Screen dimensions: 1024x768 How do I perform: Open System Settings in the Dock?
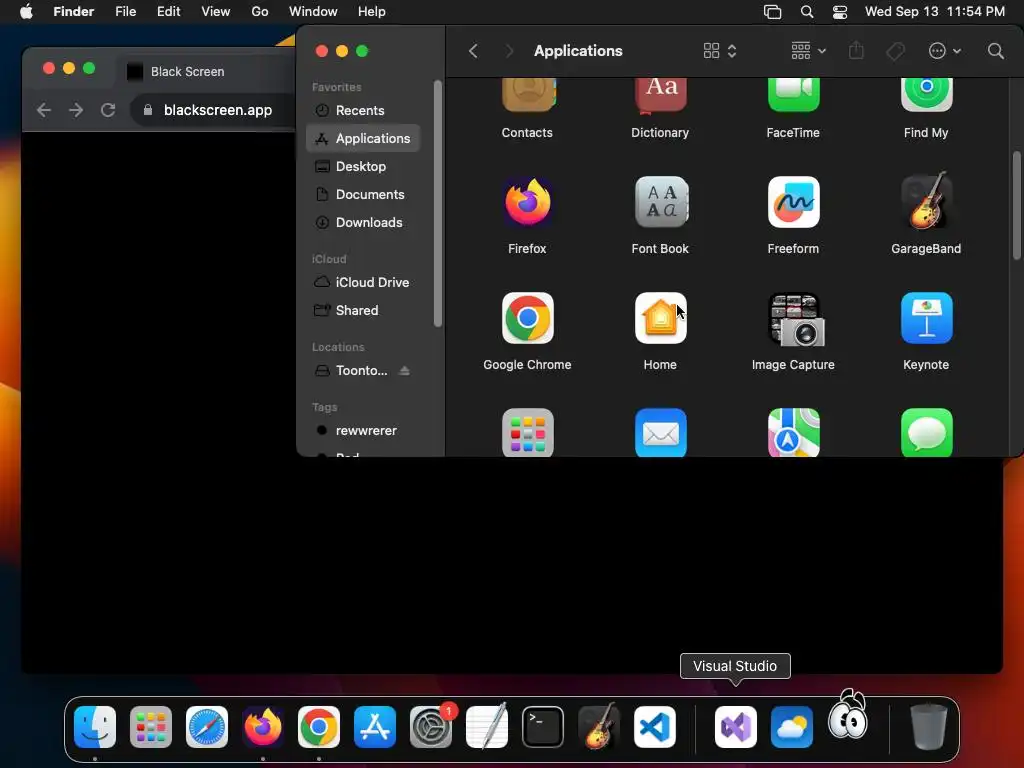pos(431,727)
